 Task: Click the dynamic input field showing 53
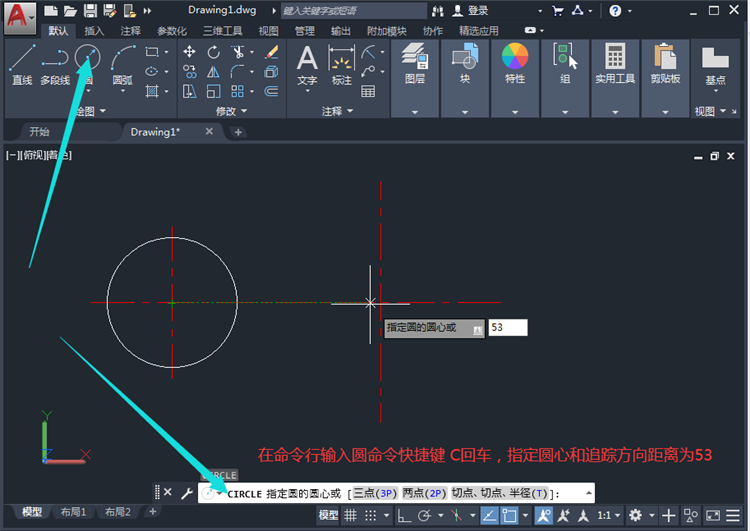pos(508,328)
